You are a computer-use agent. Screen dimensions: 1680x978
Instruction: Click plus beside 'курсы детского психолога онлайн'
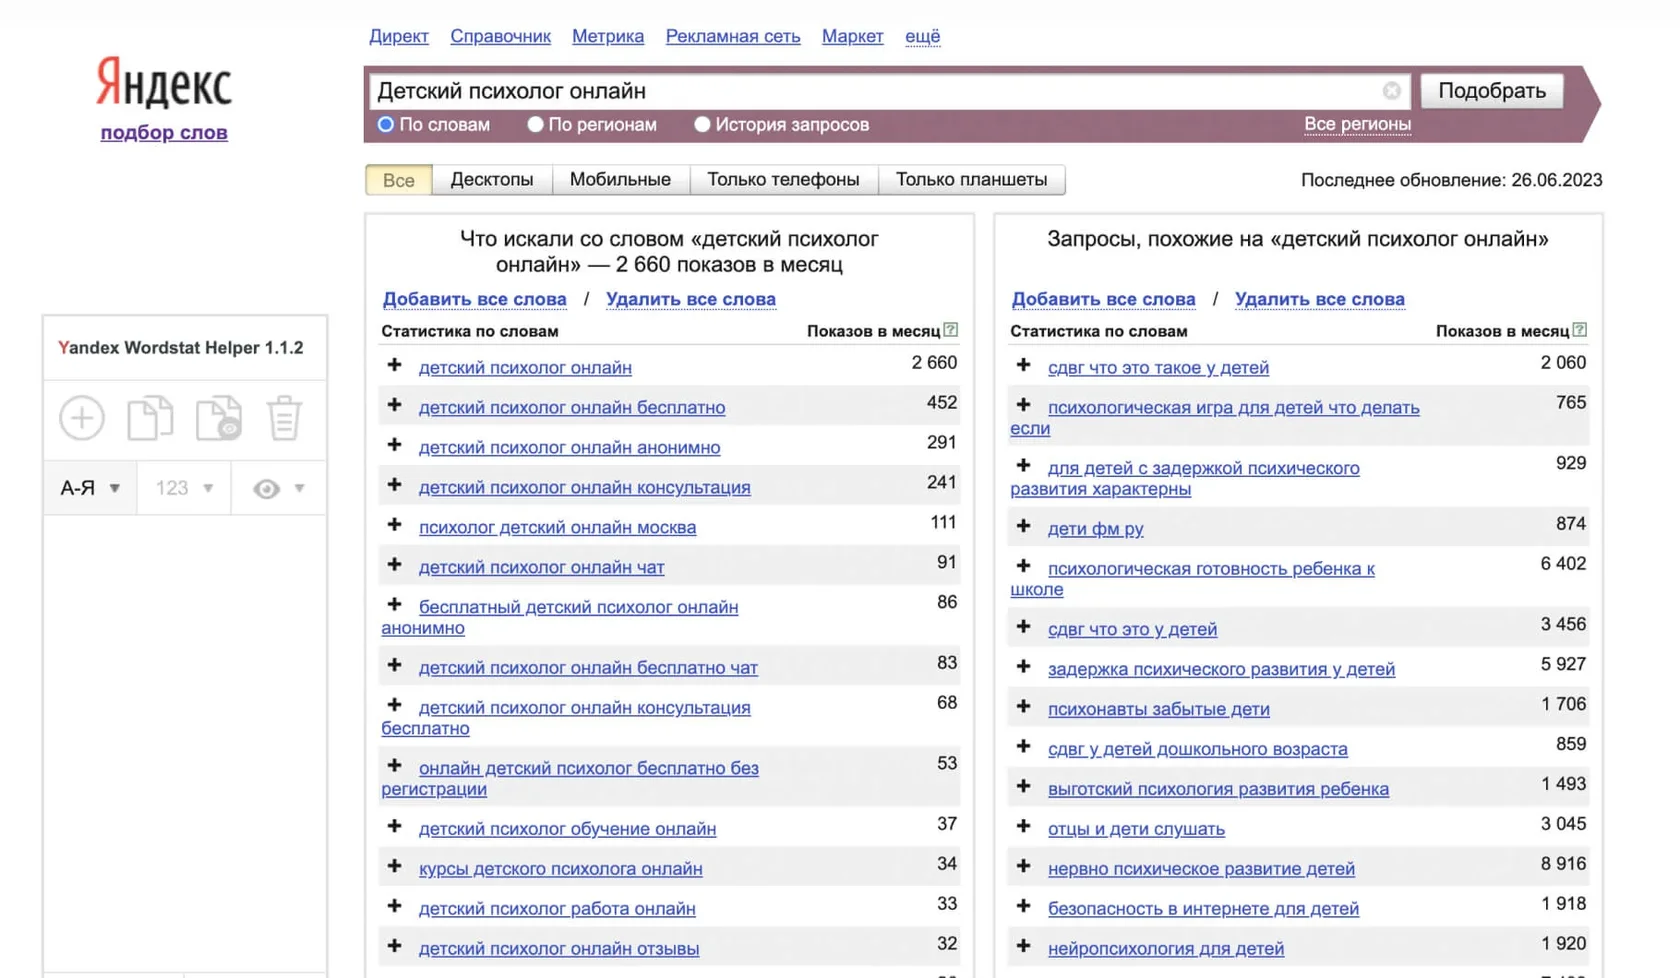(x=395, y=867)
